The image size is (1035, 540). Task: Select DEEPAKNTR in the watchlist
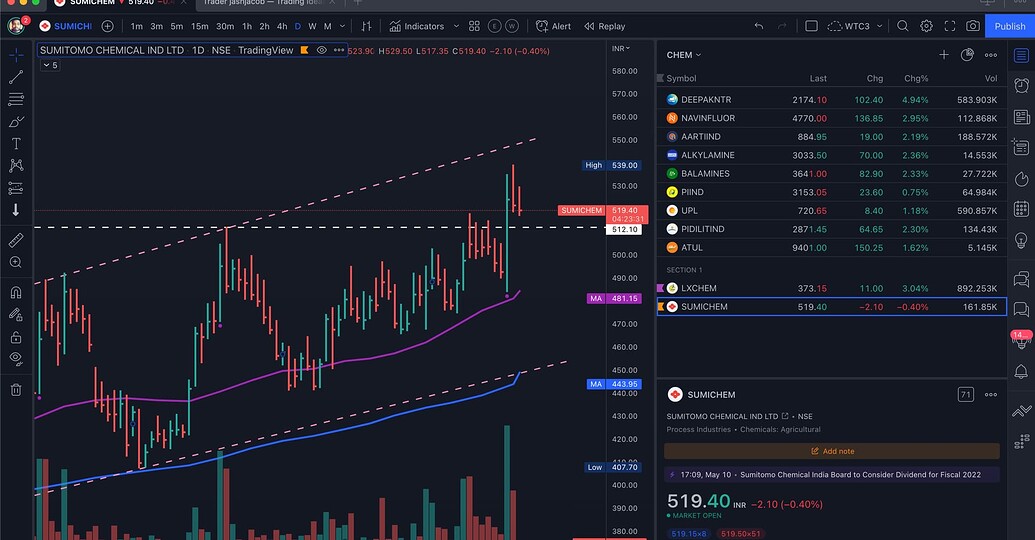click(x=832, y=100)
